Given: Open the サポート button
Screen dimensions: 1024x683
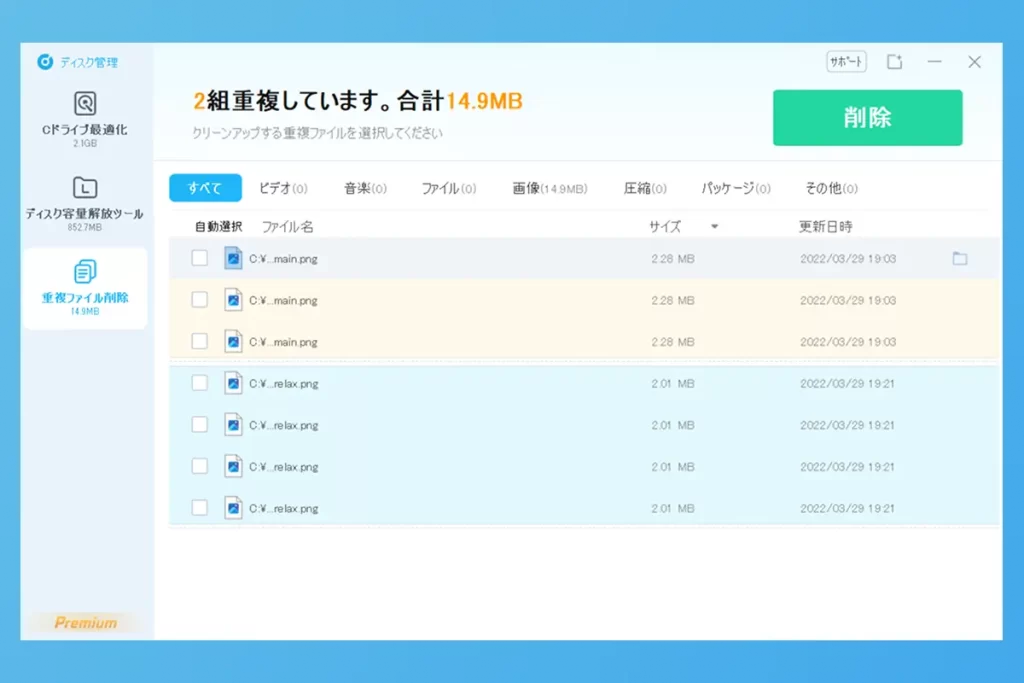Looking at the screenshot, I should 846,62.
